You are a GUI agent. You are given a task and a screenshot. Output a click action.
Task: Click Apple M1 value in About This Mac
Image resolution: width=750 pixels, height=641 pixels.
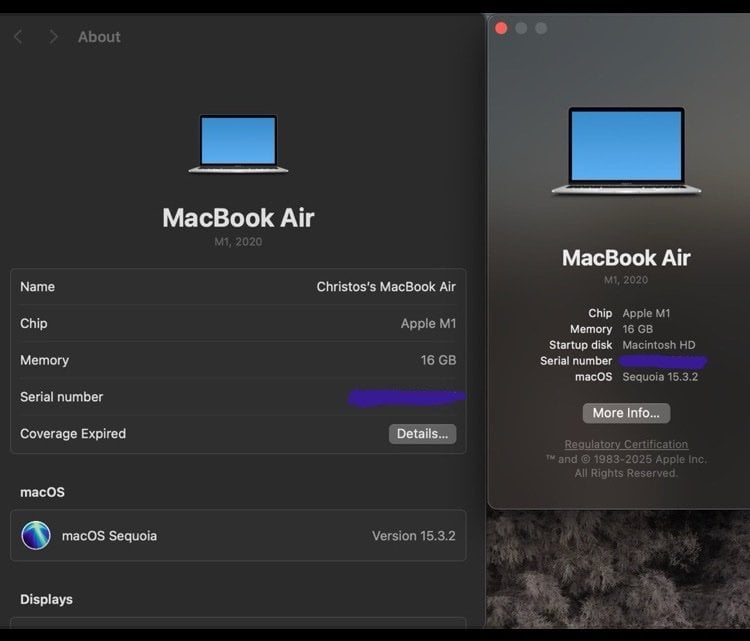click(x=646, y=313)
